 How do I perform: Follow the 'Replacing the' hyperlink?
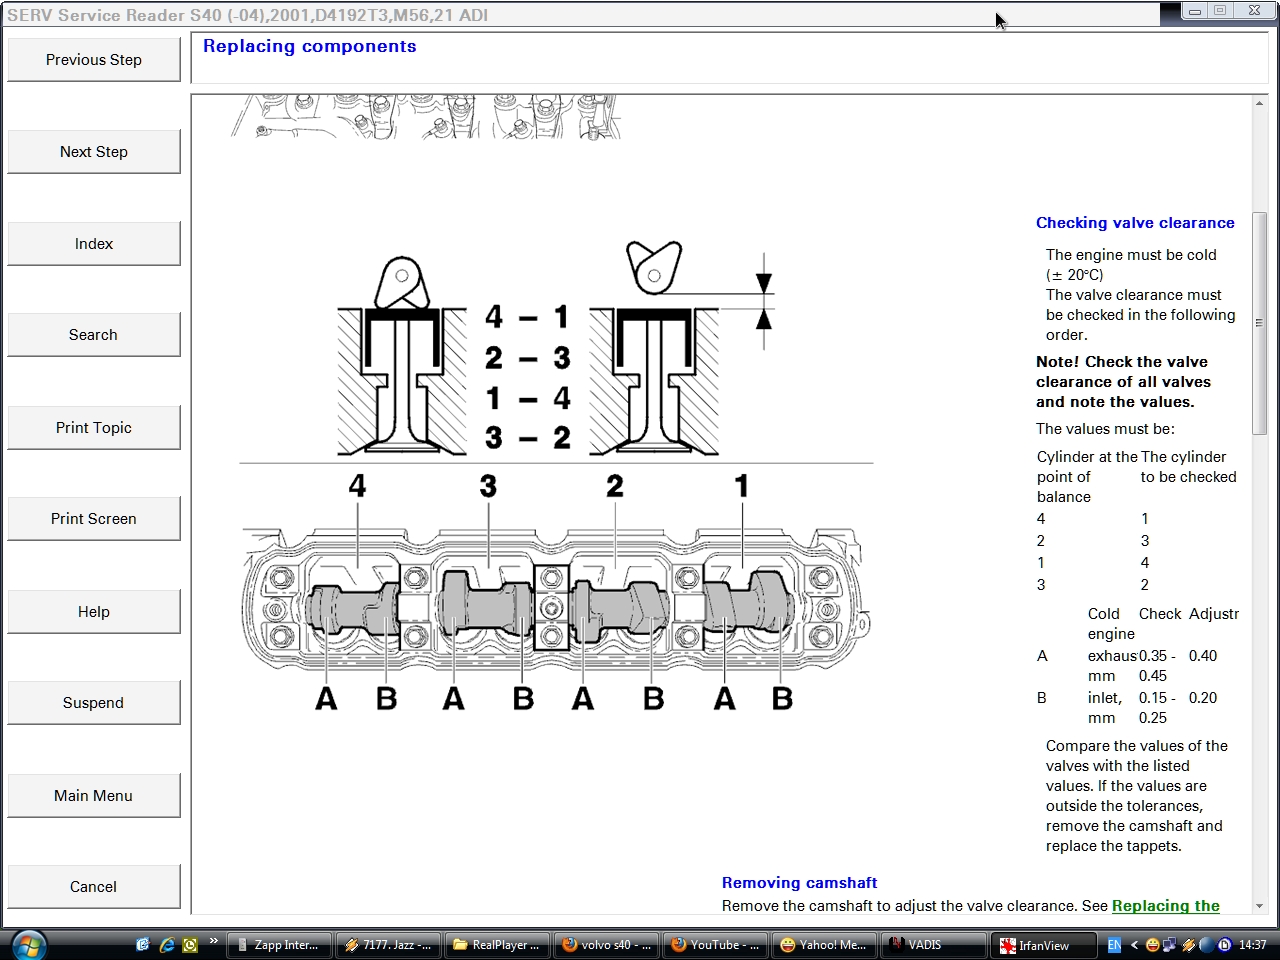[1166, 906]
